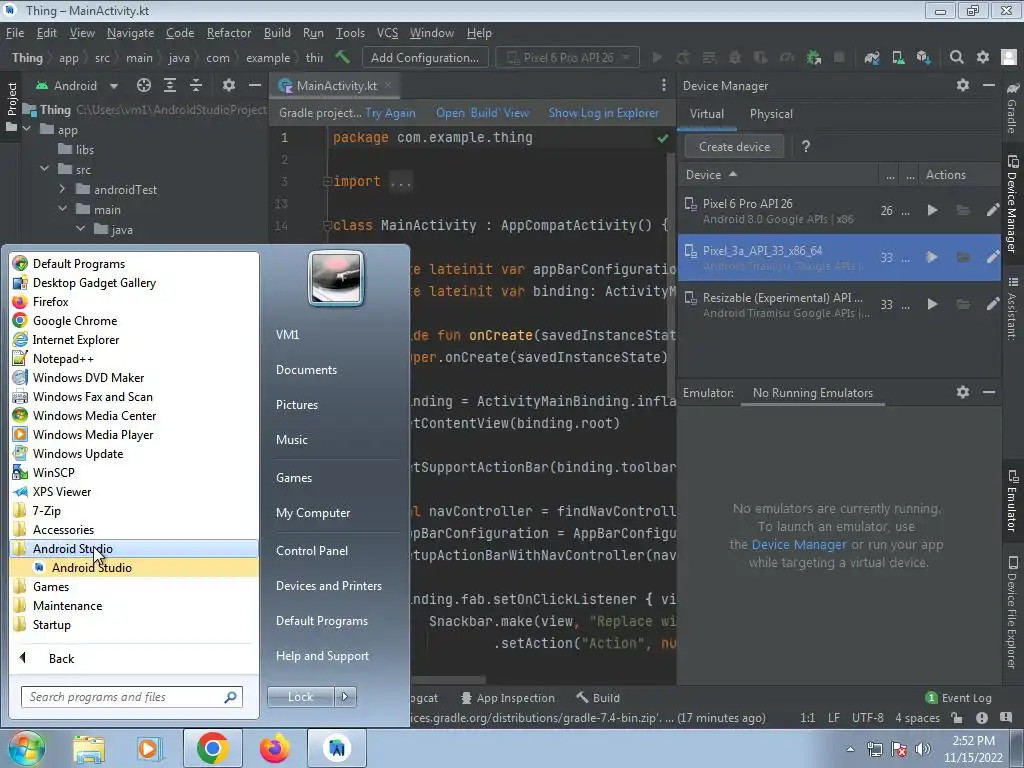This screenshot has height=768, width=1024.
Task: Open Emulator panel settings gear
Action: (963, 392)
